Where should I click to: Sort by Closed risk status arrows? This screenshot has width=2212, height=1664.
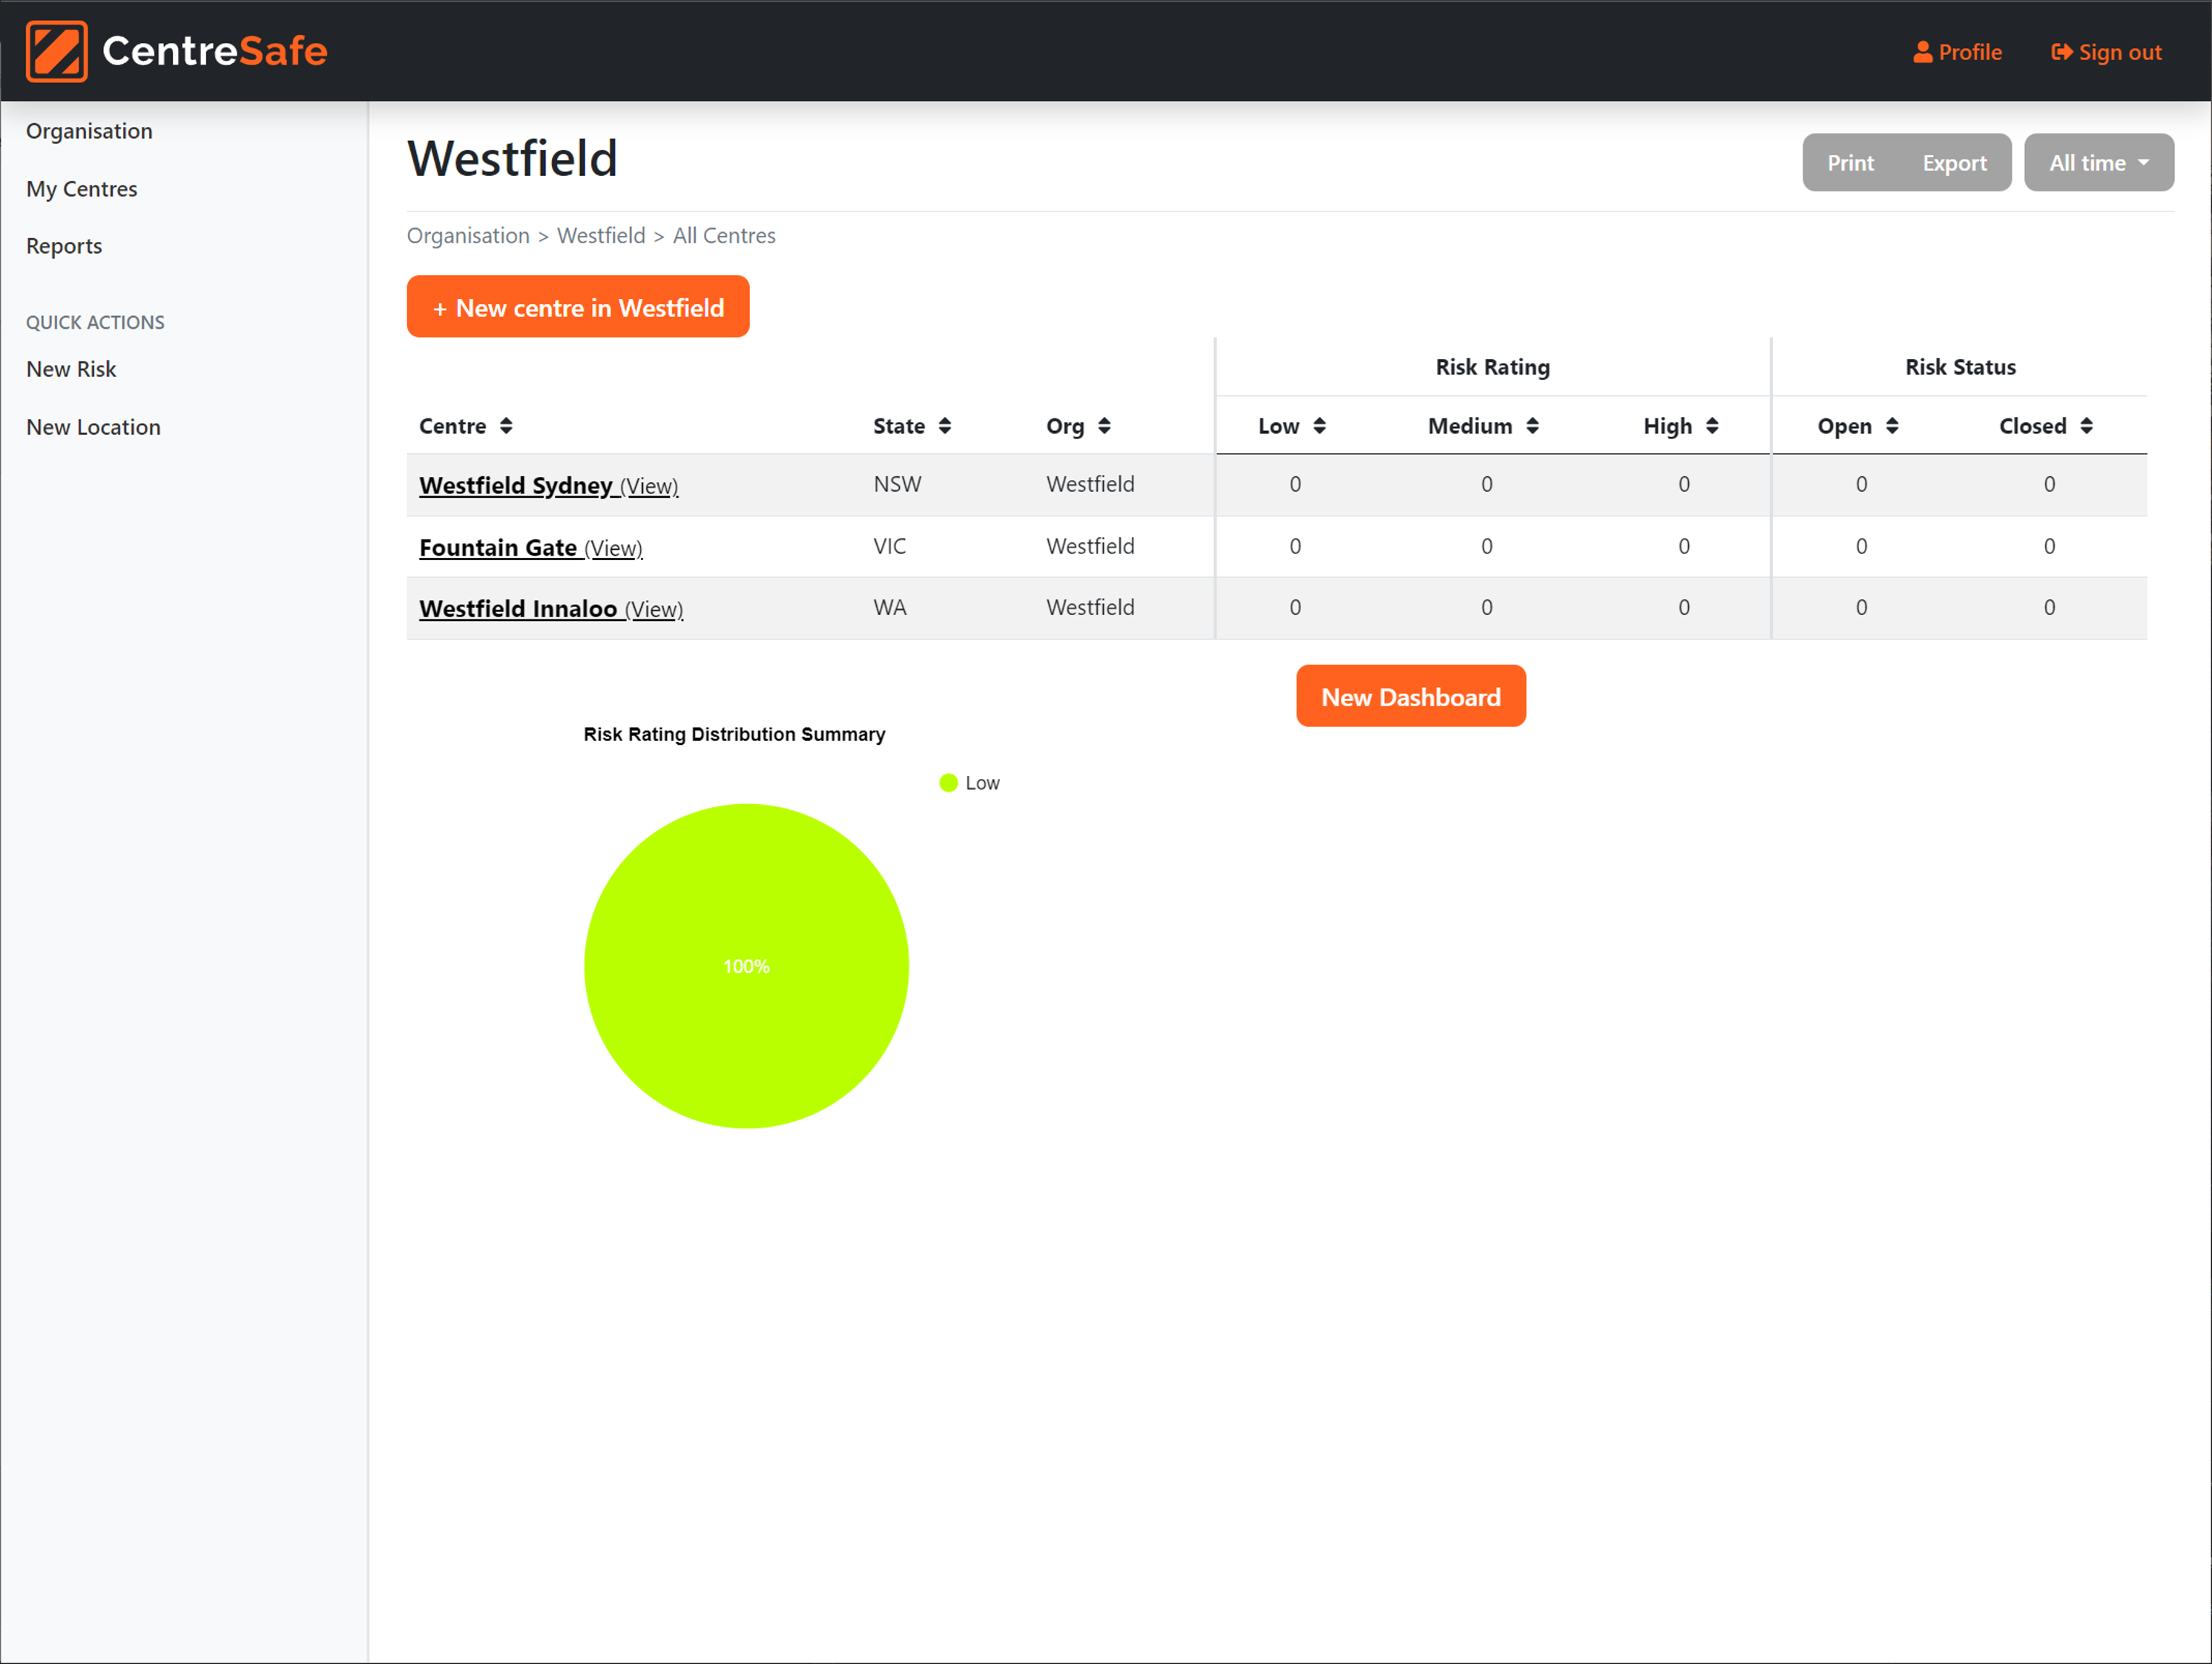click(x=2086, y=426)
